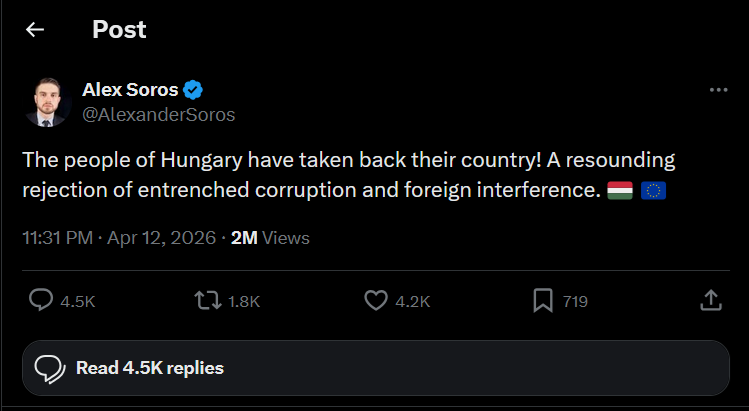
Task: Click the 4.2K likes count
Action: point(413,301)
